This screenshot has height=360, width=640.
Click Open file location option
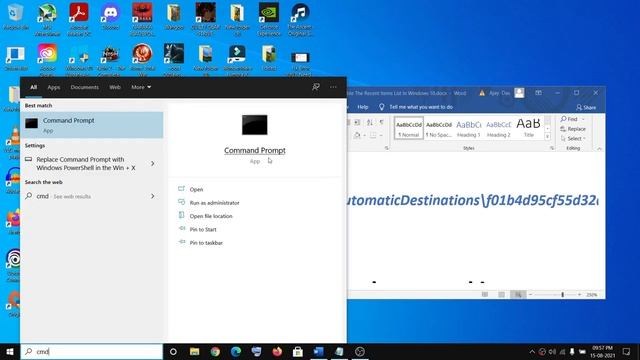211,216
